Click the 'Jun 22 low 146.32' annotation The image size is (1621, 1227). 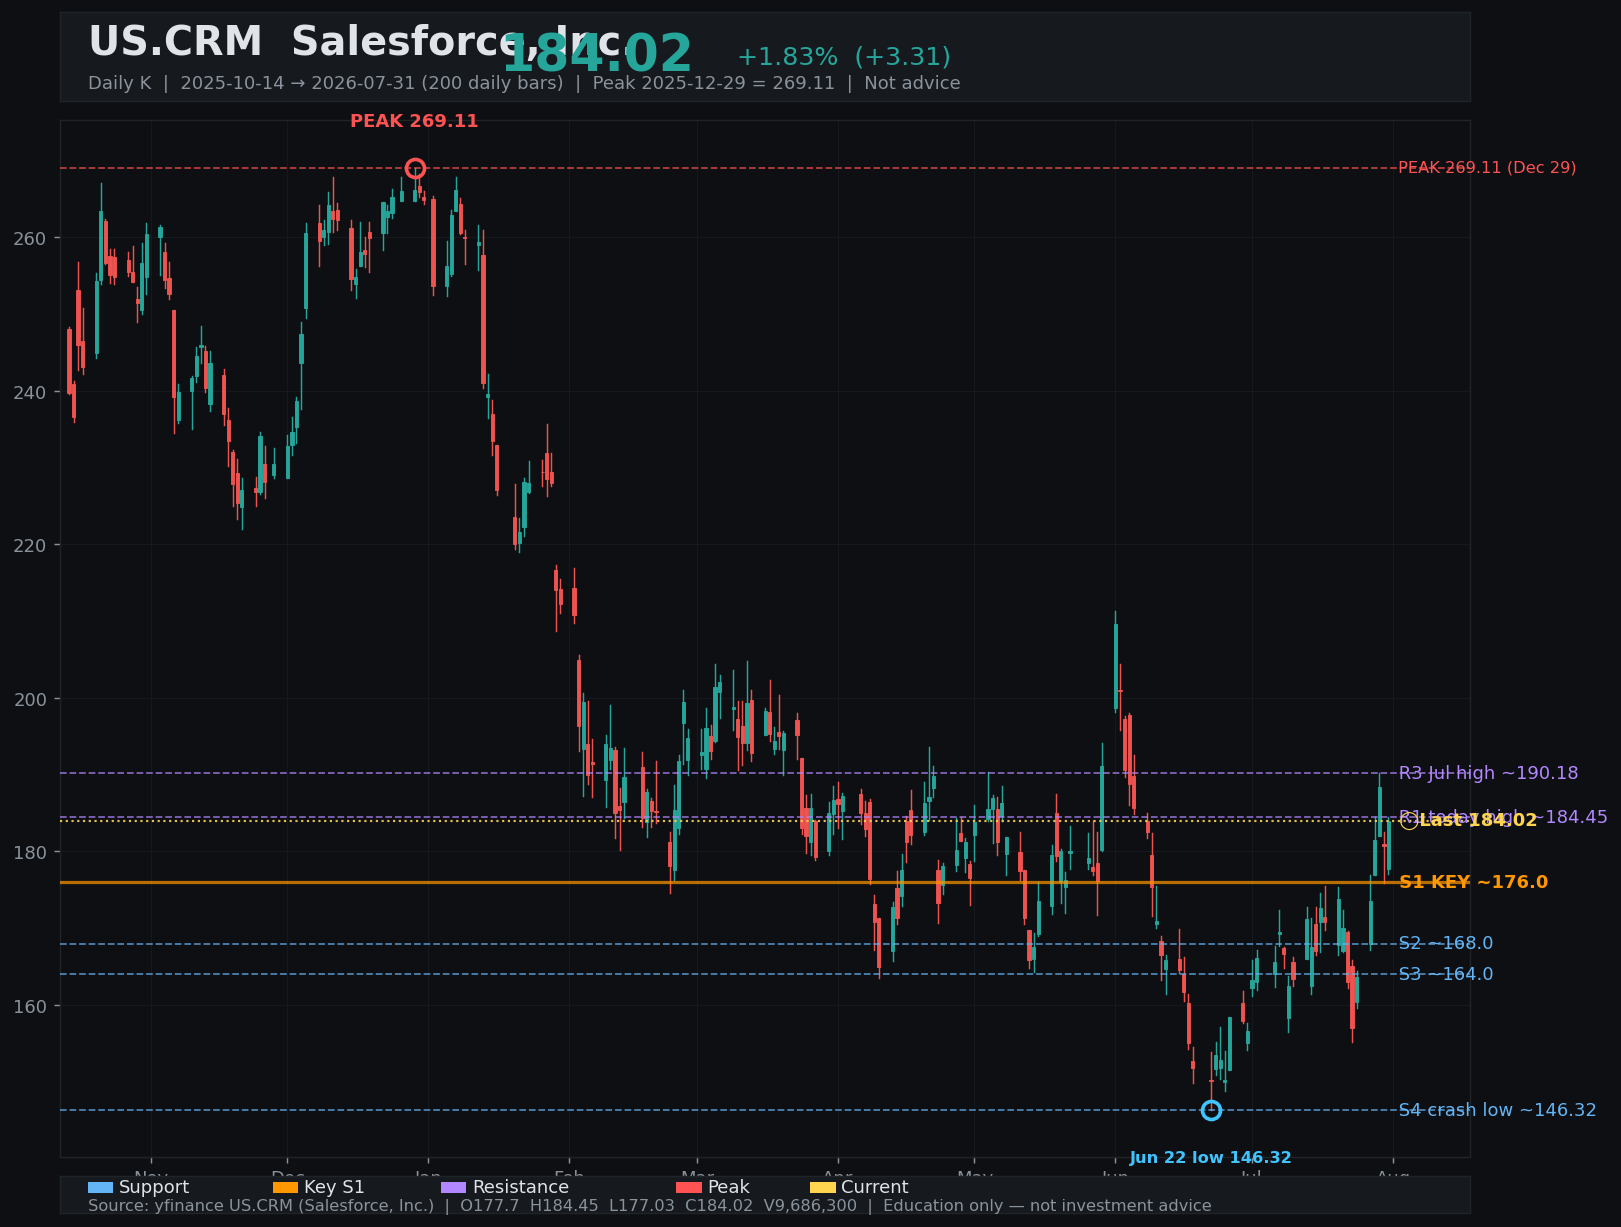pos(1210,1158)
